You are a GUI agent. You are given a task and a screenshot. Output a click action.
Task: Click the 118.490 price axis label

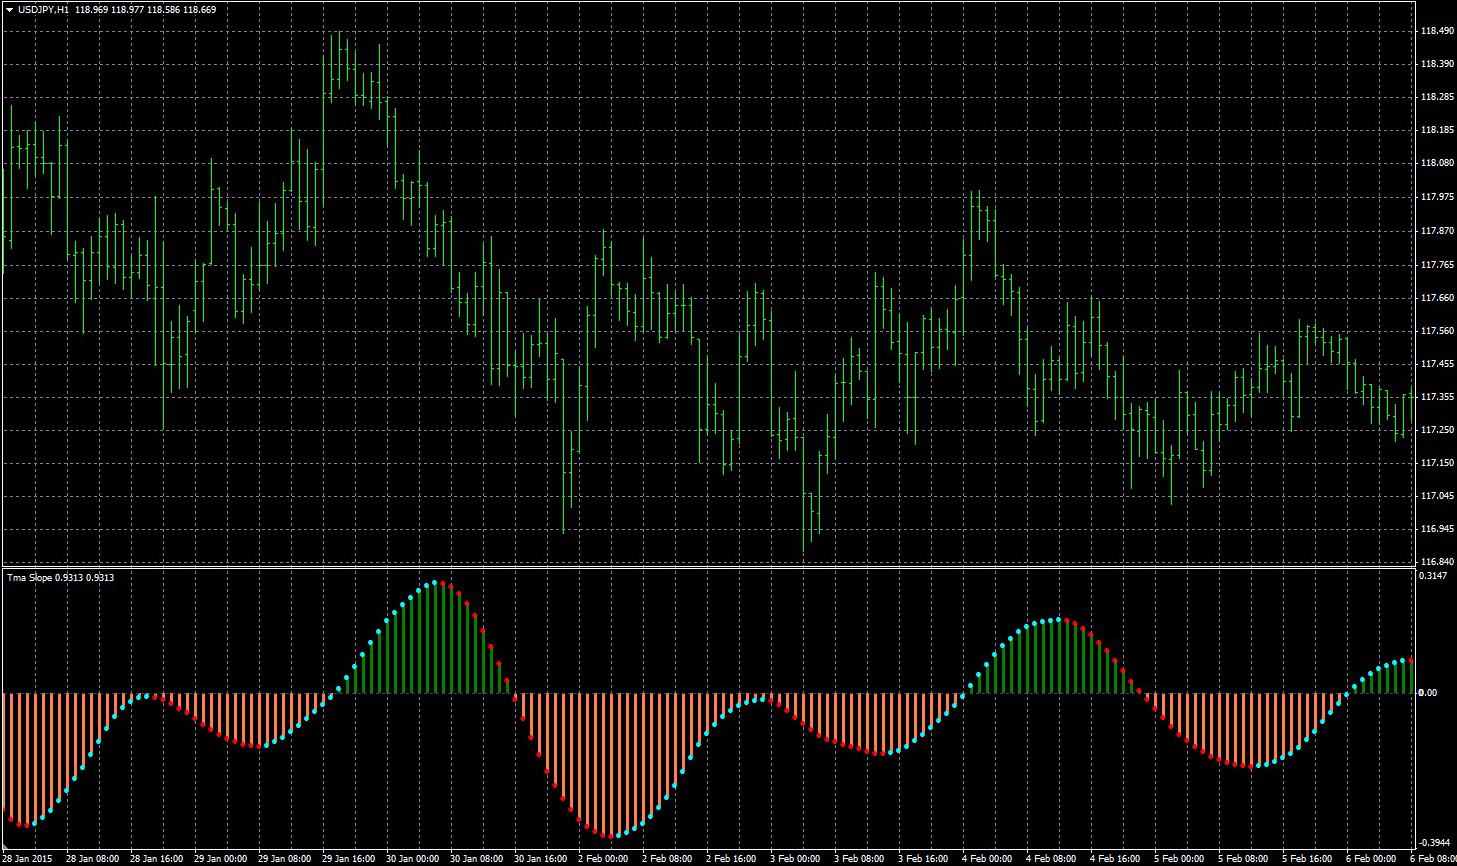point(1436,31)
